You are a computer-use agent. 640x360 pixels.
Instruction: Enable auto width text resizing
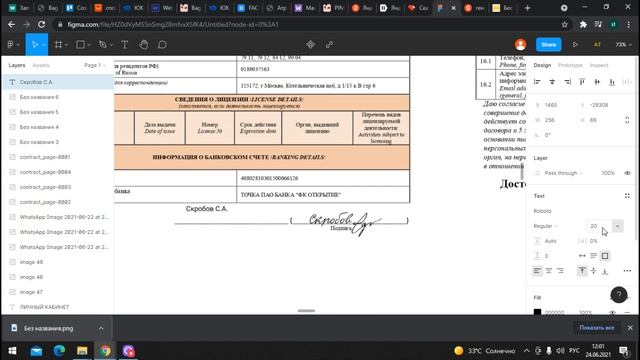pyautogui.click(x=582, y=256)
